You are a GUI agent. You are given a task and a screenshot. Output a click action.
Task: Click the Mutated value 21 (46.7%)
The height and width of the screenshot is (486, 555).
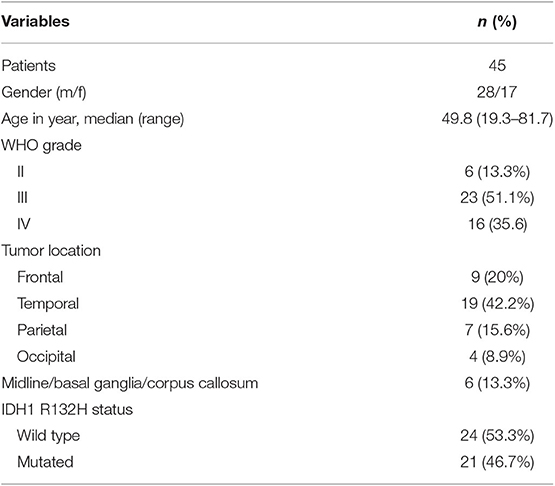coord(497,463)
